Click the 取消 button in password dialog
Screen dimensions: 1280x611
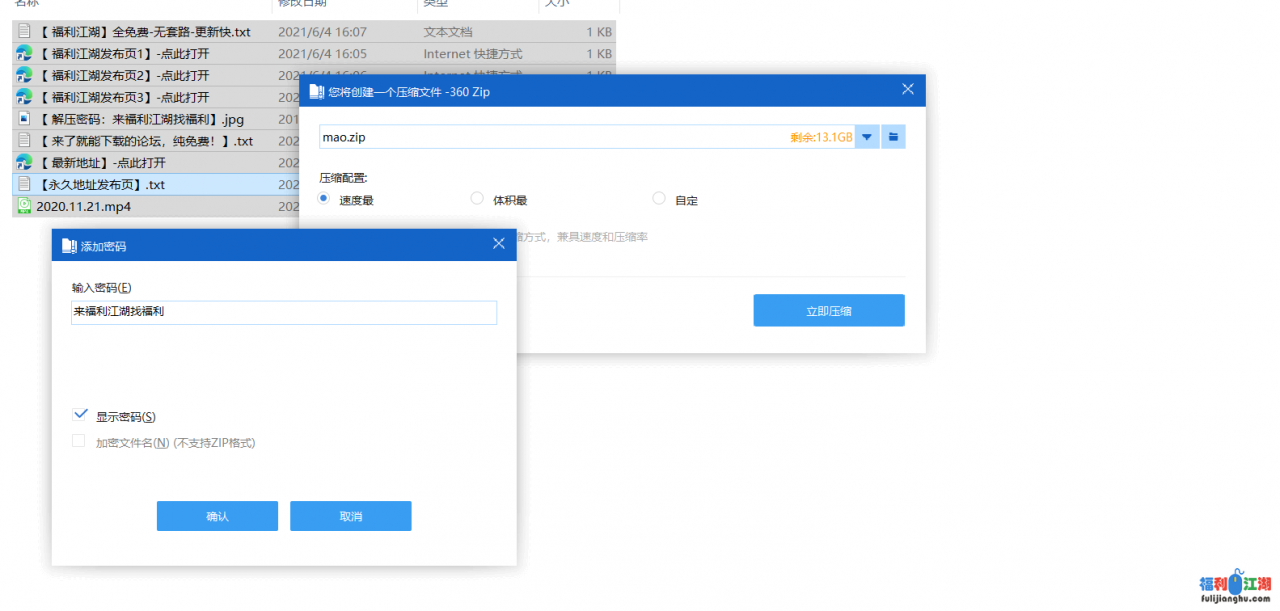pyautogui.click(x=350, y=516)
